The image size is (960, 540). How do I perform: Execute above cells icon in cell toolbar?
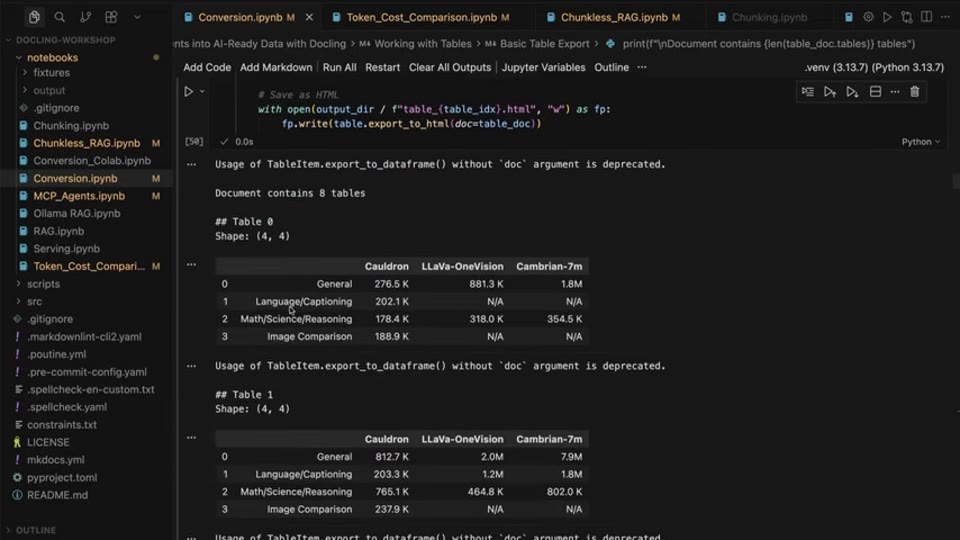(830, 92)
